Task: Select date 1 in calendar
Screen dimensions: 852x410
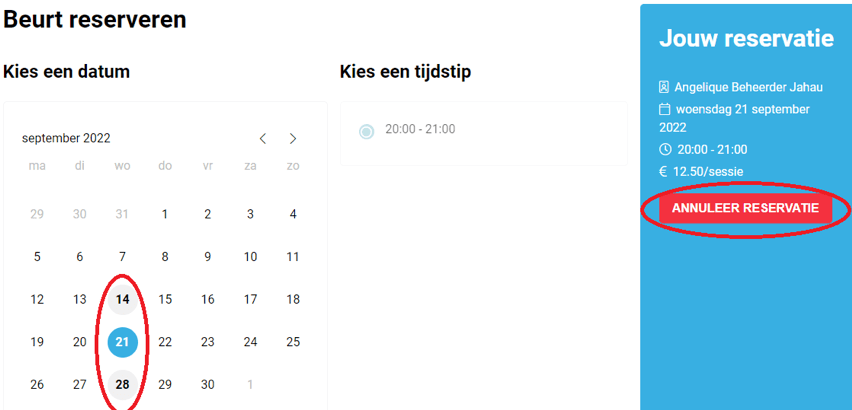Action: pyautogui.click(x=165, y=214)
